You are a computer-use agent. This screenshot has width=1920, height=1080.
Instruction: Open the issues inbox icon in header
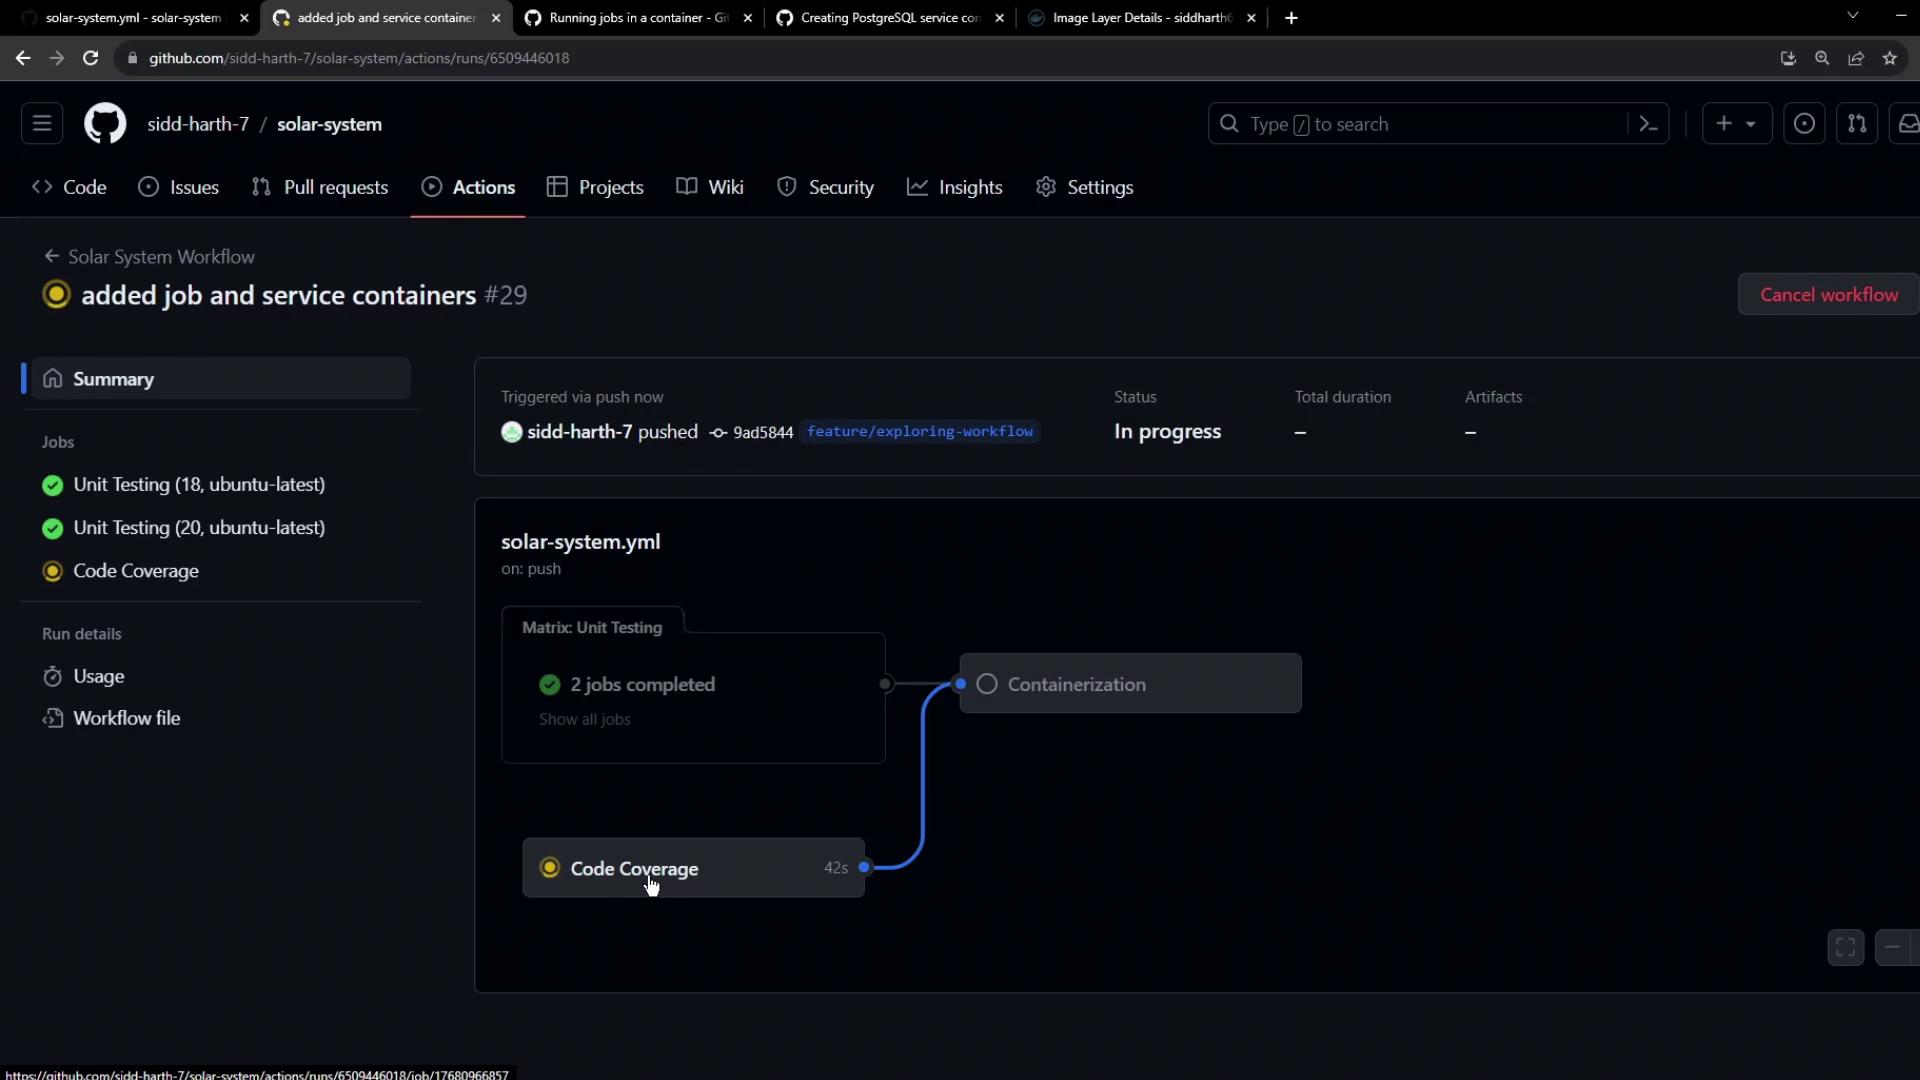[x=1804, y=124]
